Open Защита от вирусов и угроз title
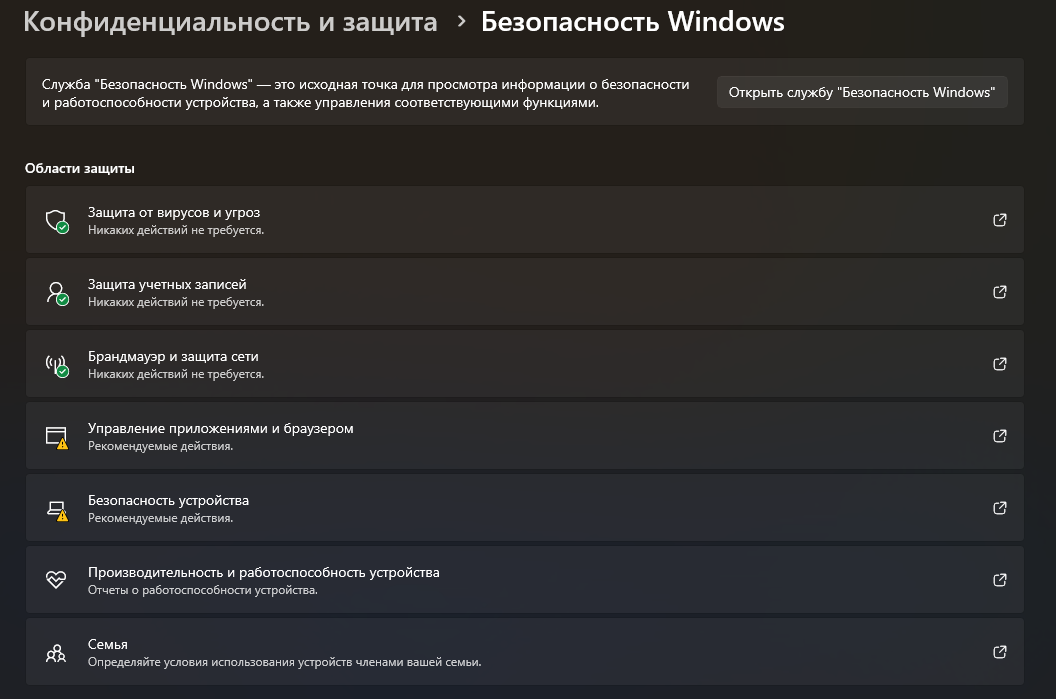The height and width of the screenshot is (699, 1056). (174, 212)
